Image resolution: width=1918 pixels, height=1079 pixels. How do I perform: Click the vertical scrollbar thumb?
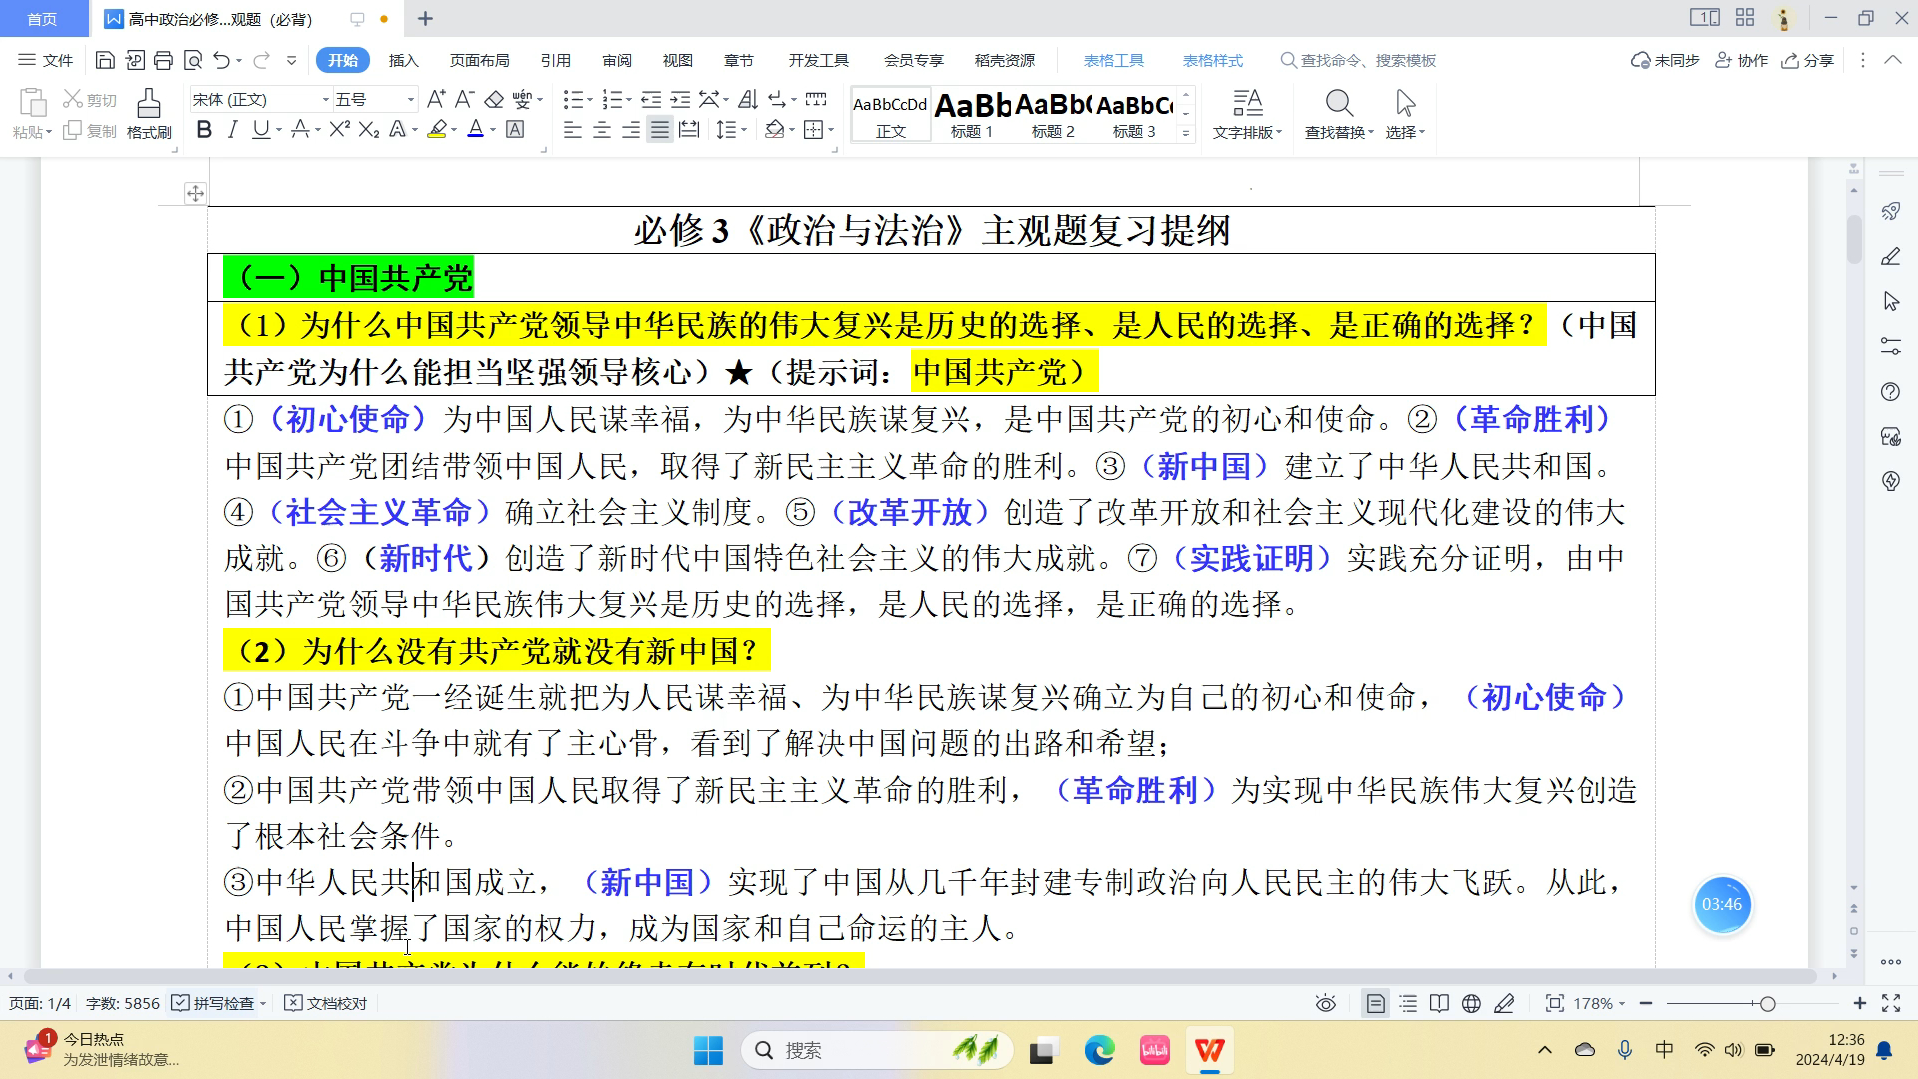1853,240
